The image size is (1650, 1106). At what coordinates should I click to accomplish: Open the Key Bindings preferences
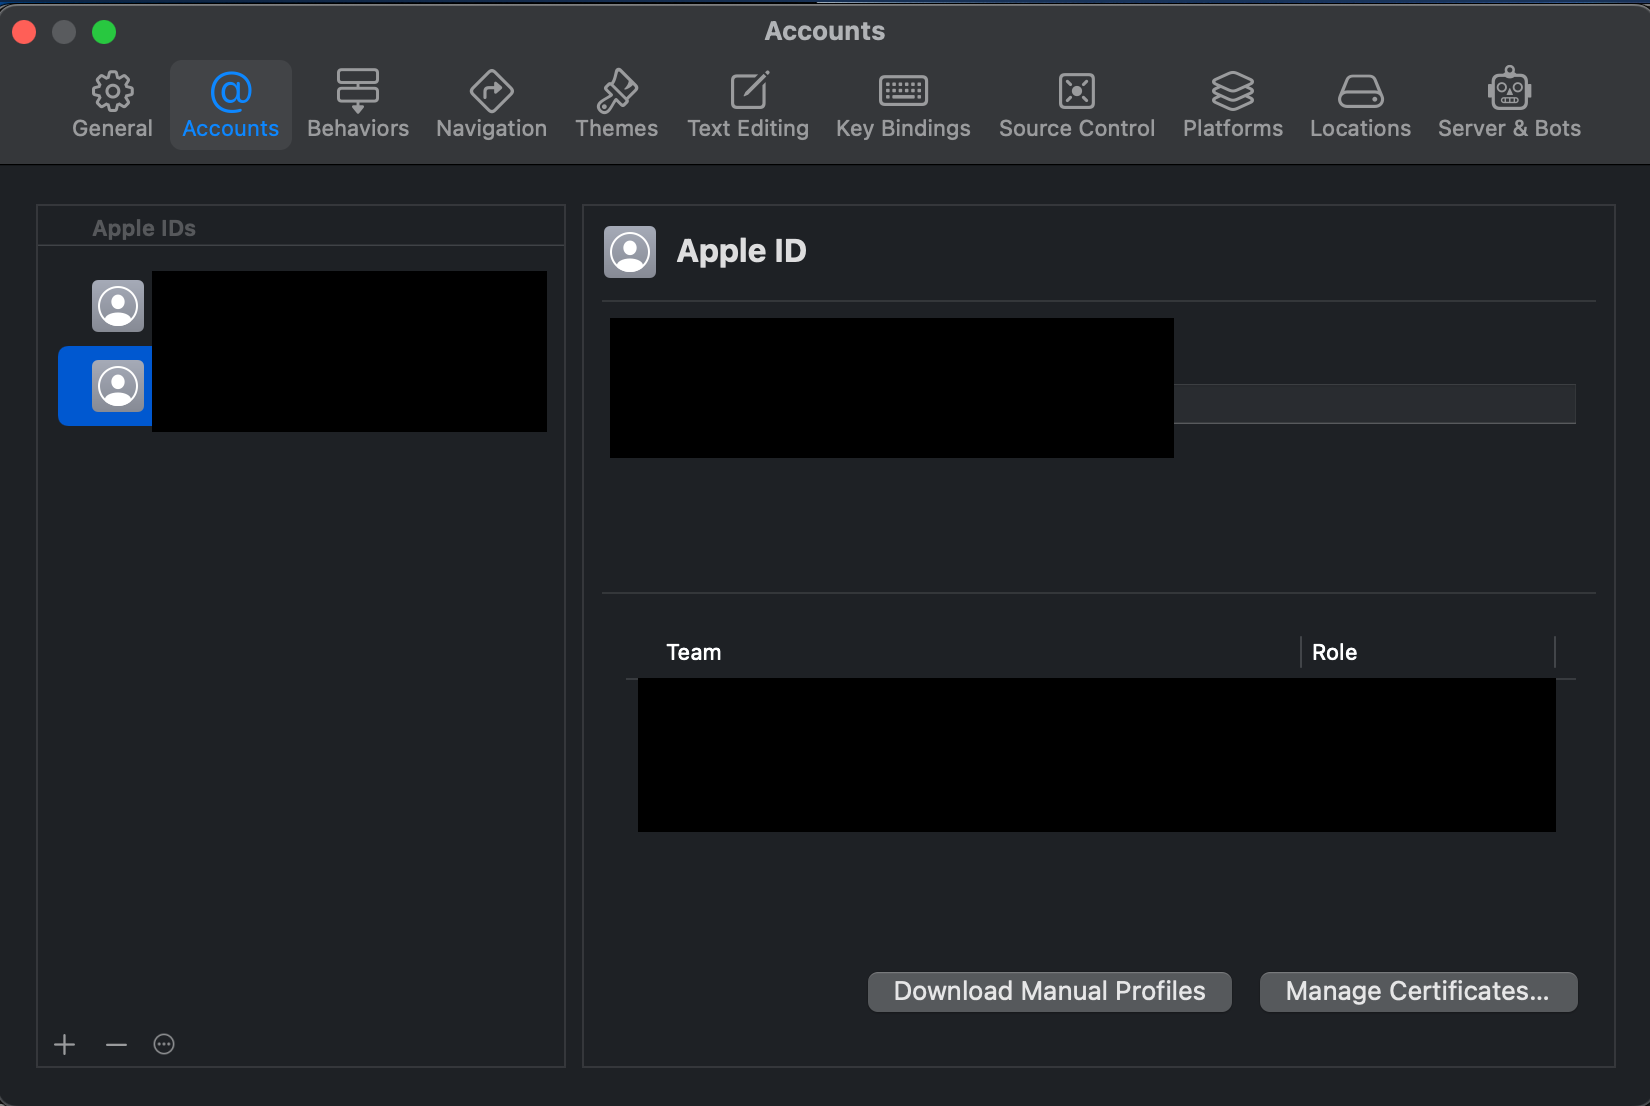pyautogui.click(x=903, y=104)
